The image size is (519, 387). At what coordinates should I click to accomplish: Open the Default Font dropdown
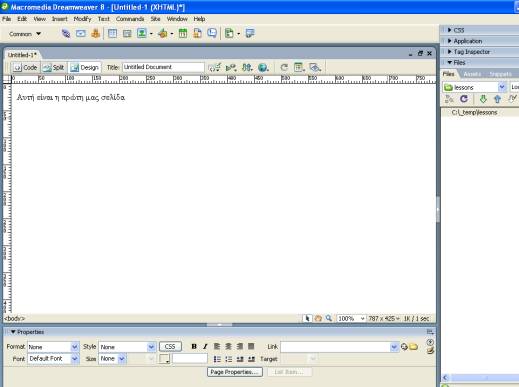(x=53, y=359)
